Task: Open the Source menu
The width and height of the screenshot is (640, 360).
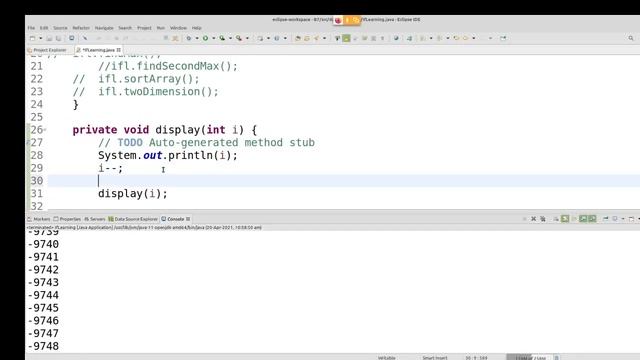Action: pos(60,28)
